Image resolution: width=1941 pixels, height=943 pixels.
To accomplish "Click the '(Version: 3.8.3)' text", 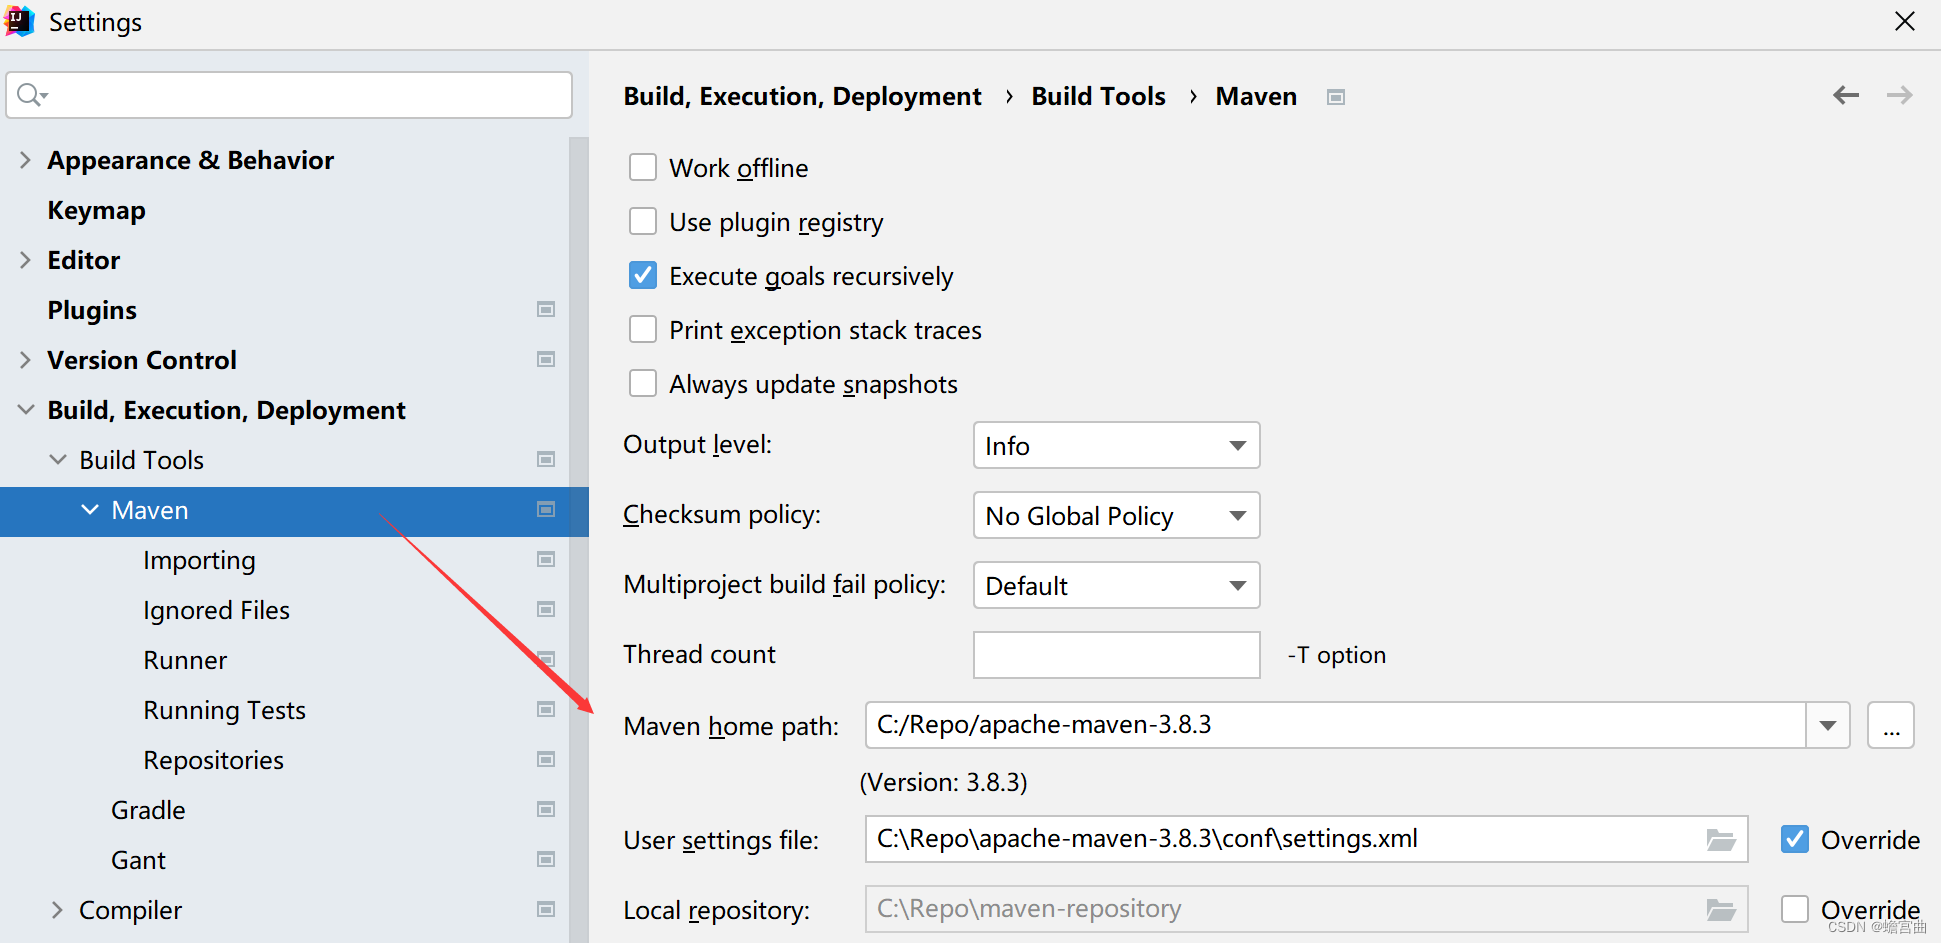I will (943, 782).
